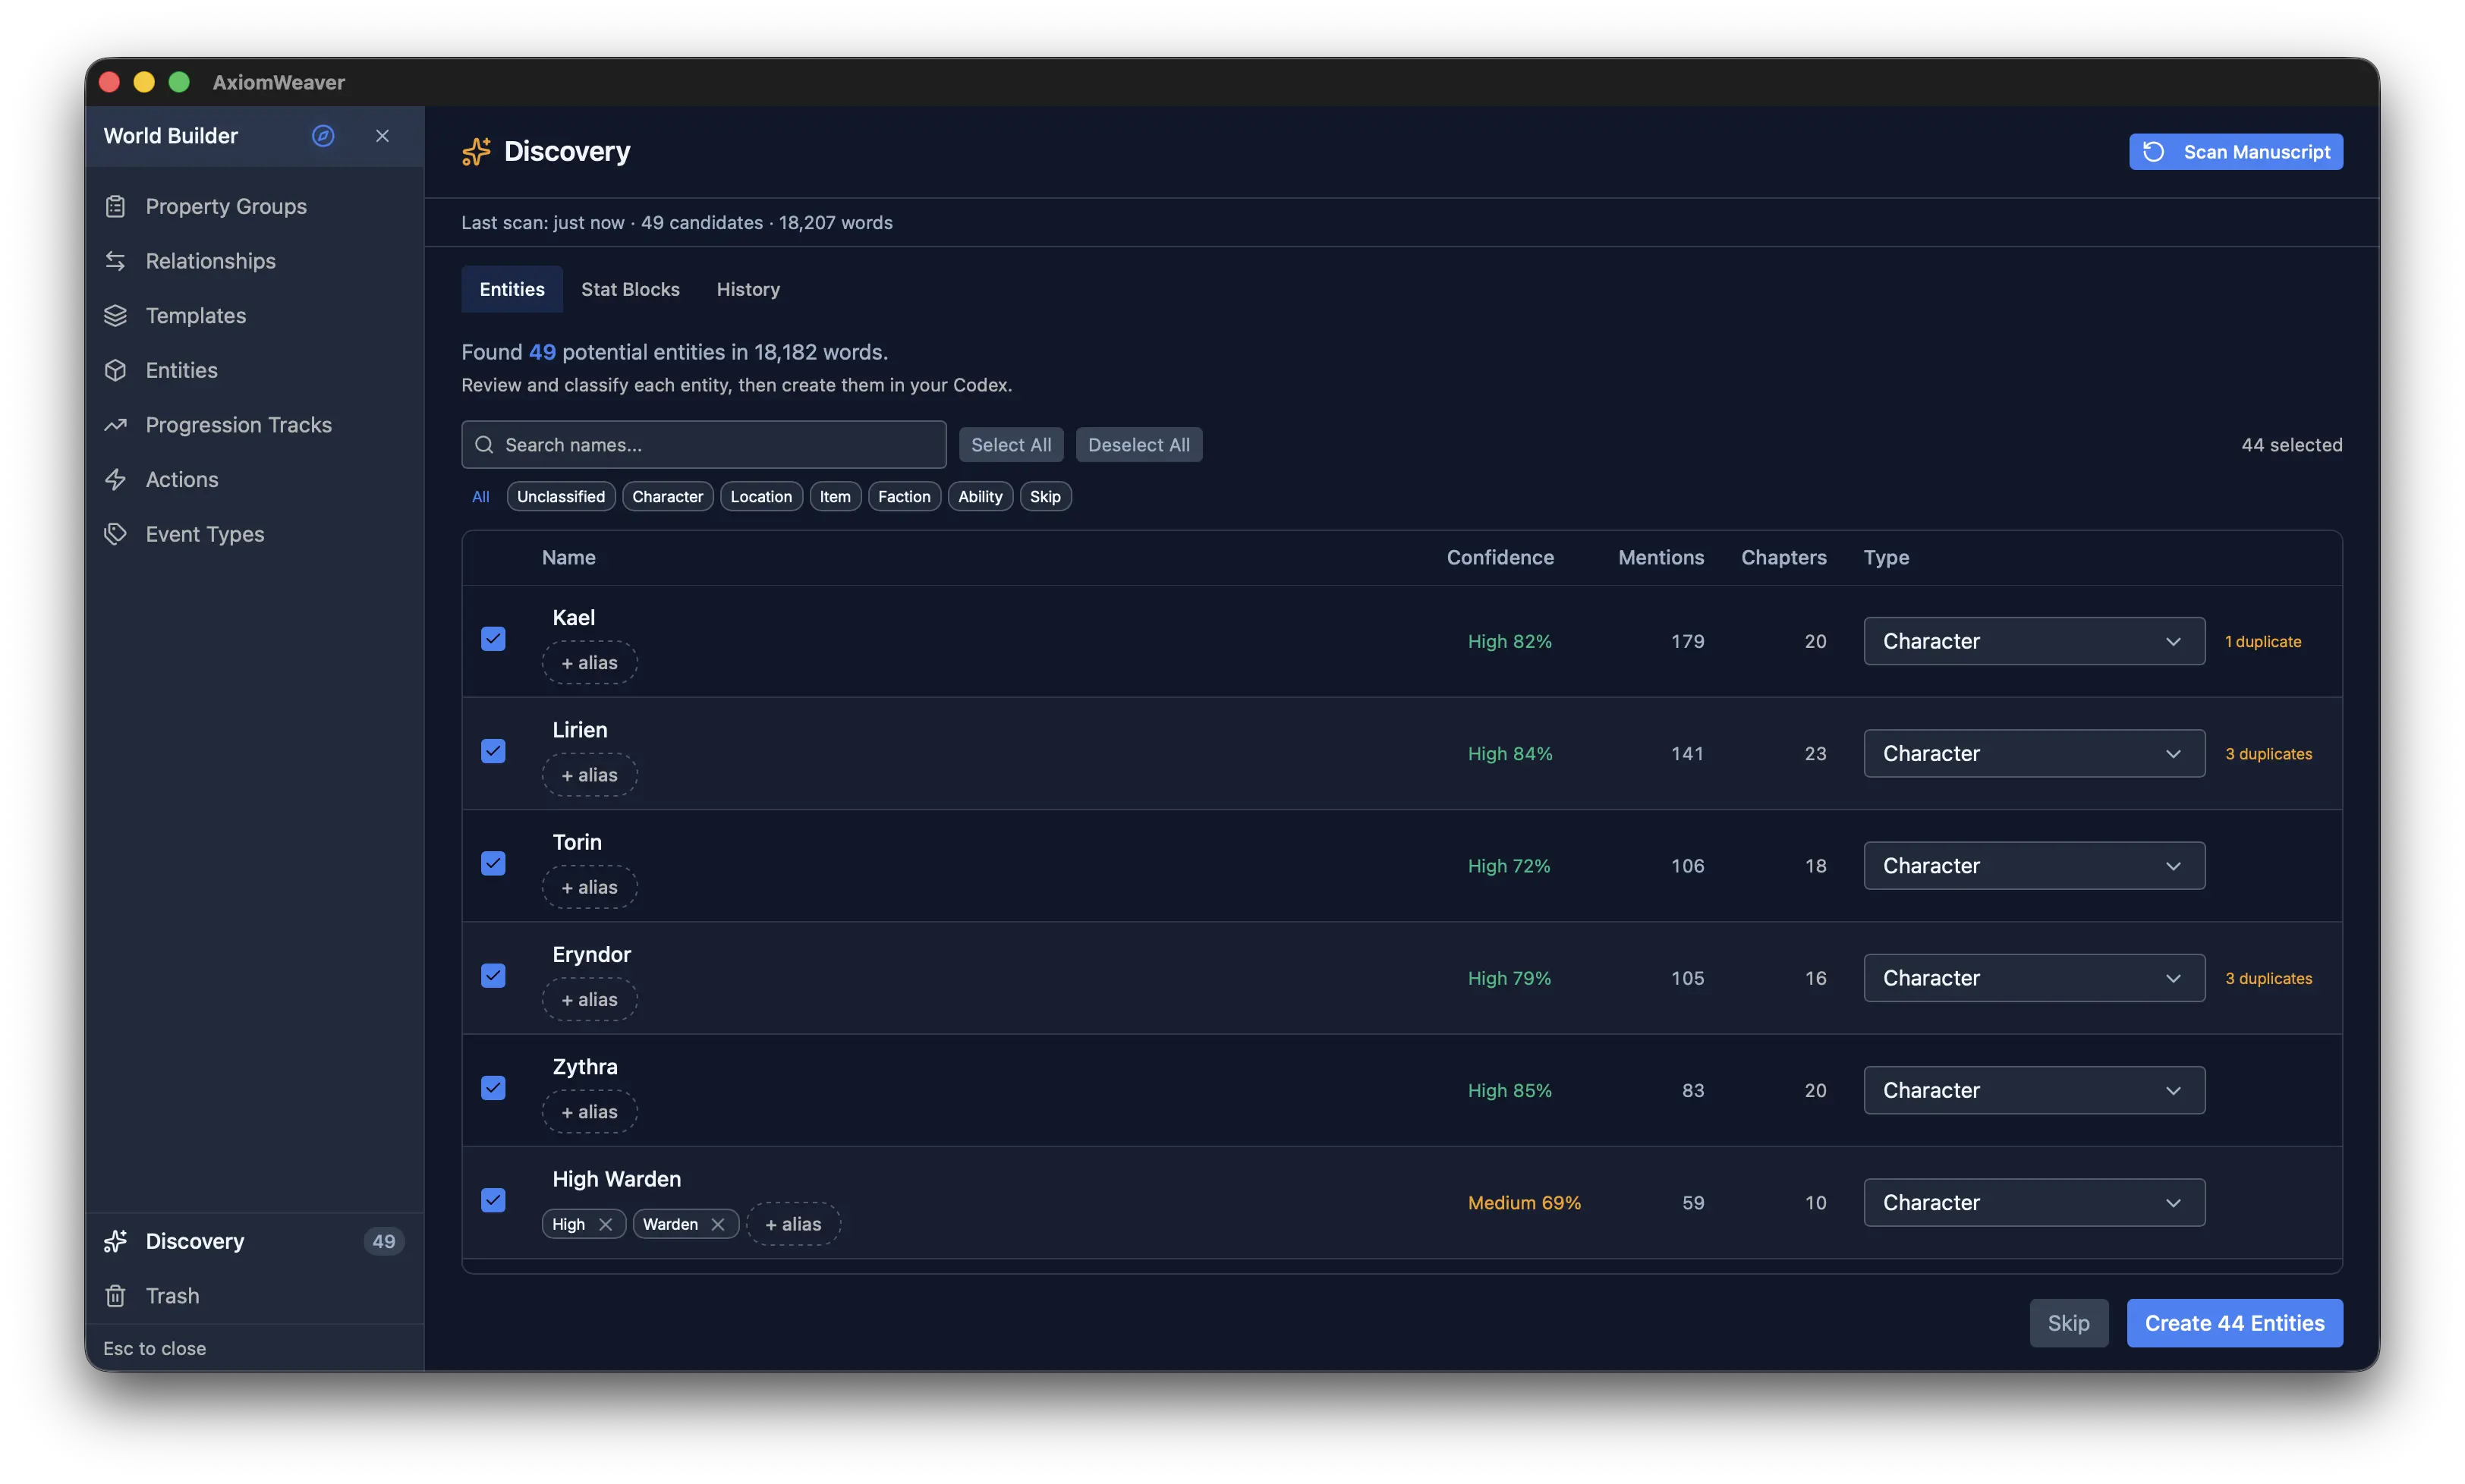Screen dimensions: 2465x1484
Task: Switch to the Stat Blocks tab
Action: coord(630,289)
